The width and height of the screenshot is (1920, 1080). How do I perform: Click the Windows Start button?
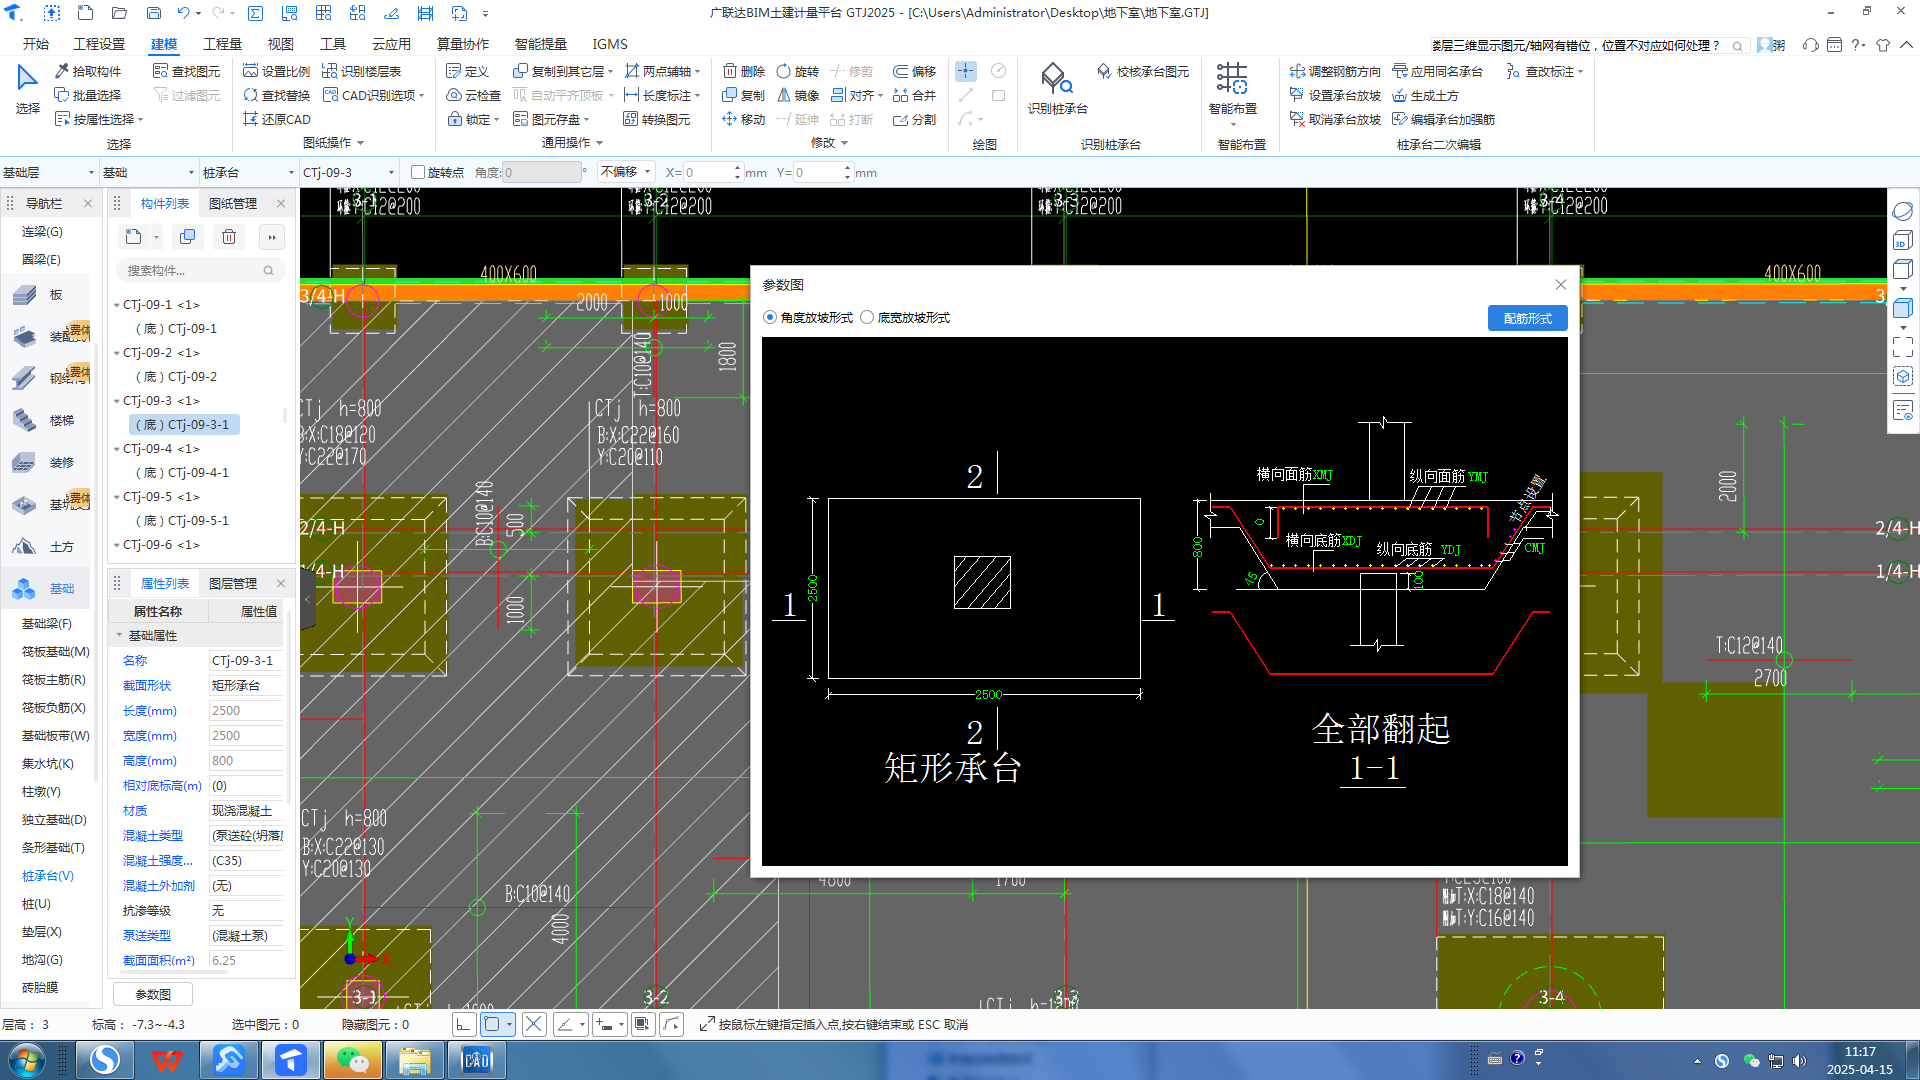(26, 1060)
